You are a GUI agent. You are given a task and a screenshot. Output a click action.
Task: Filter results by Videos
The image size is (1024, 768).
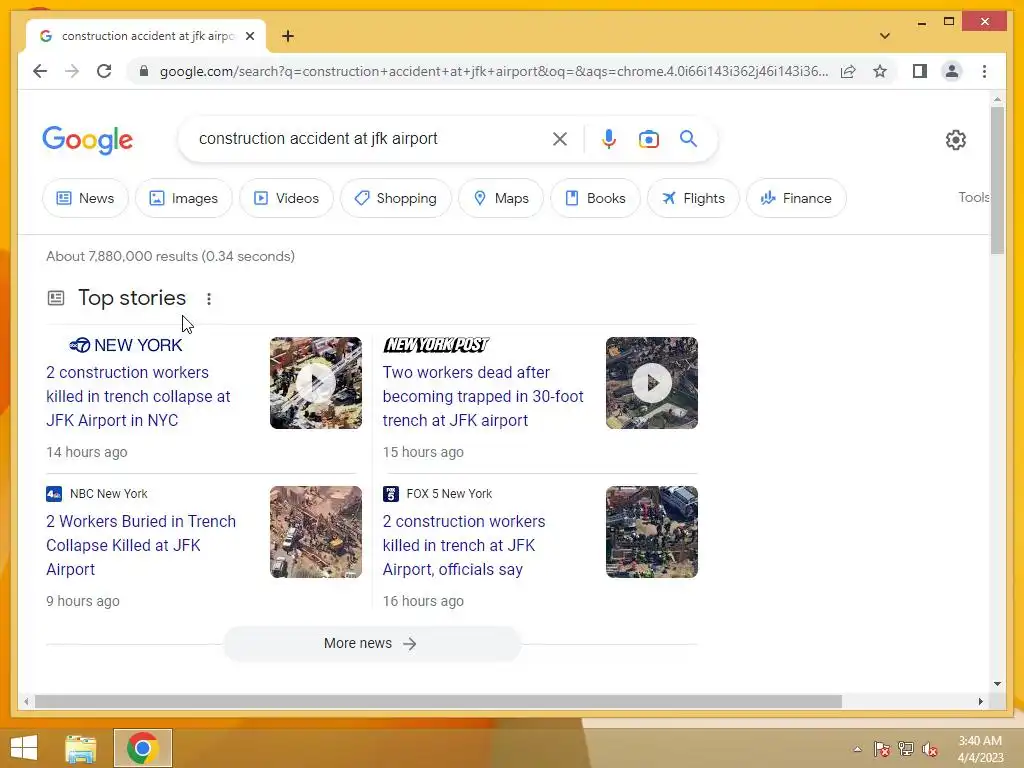click(x=286, y=198)
